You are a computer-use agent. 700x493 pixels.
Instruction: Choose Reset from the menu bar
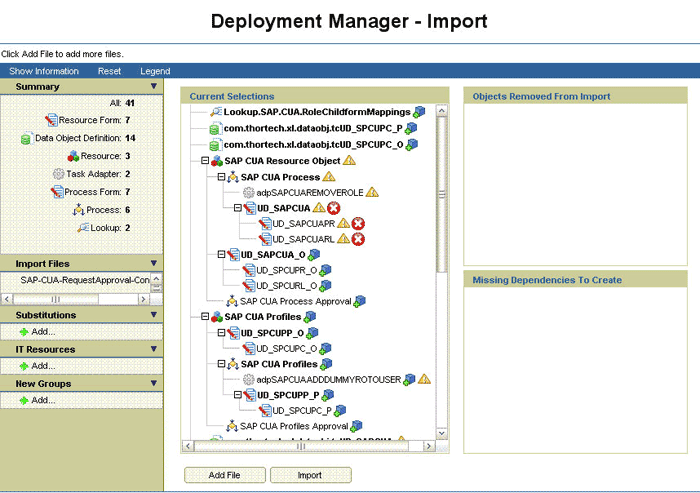109,71
